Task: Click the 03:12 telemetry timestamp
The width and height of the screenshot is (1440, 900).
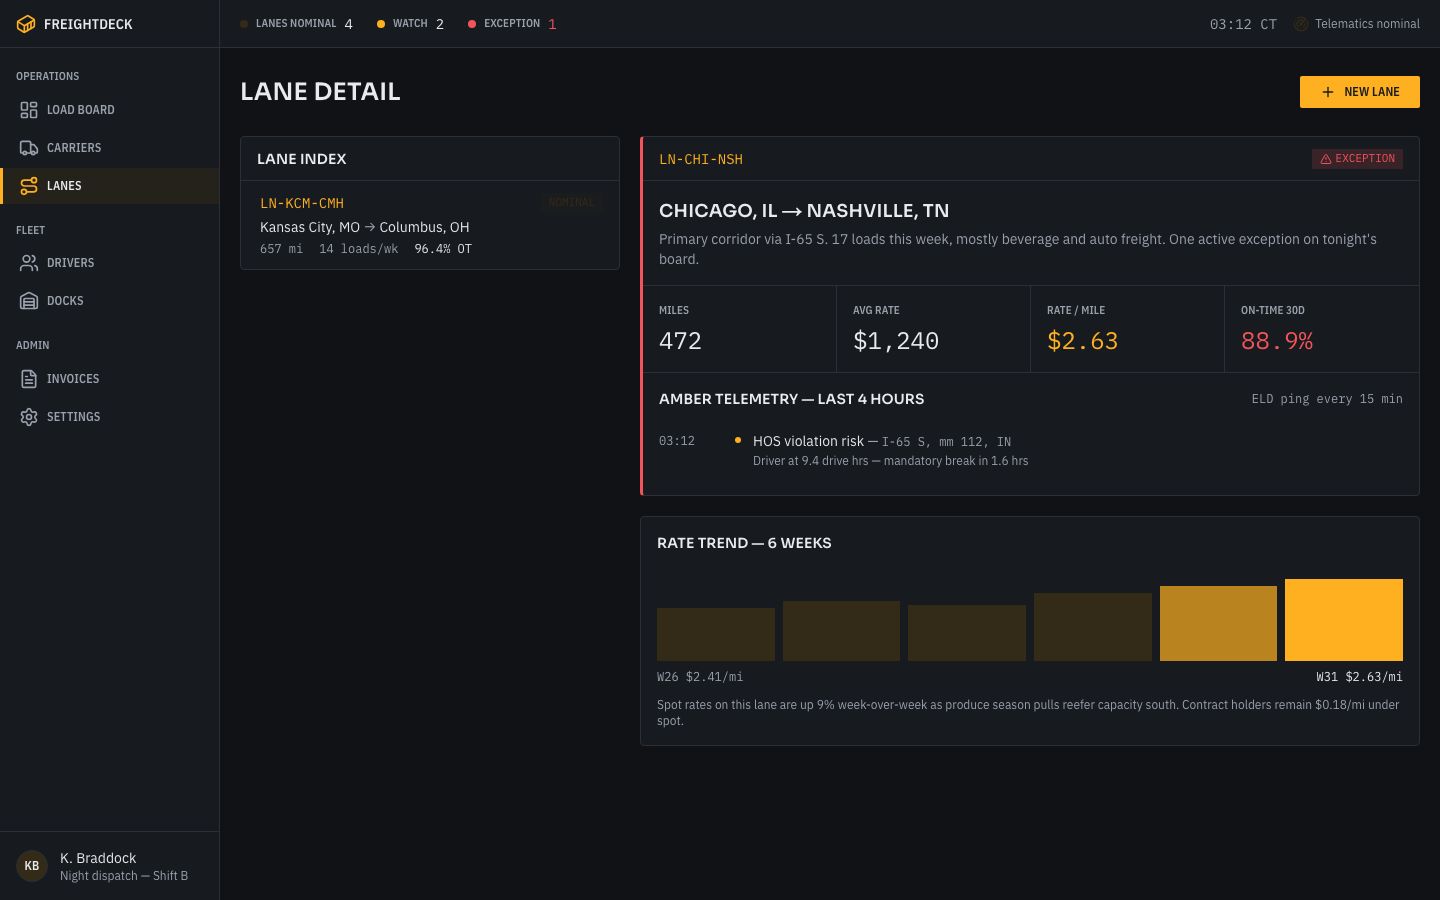Action: click(677, 441)
